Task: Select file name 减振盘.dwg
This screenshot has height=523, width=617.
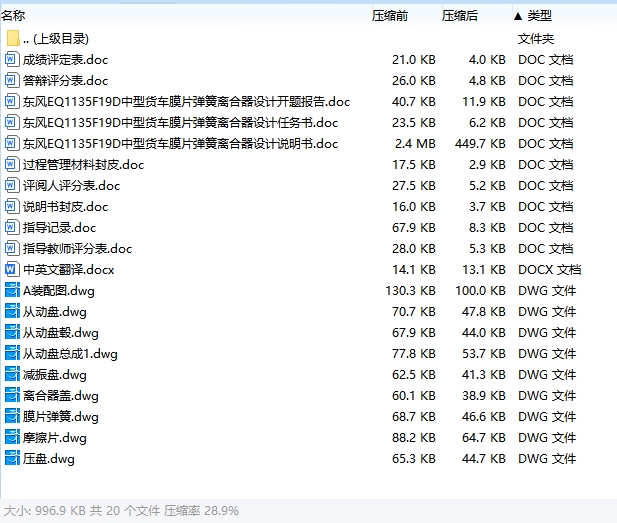Action: tap(55, 375)
